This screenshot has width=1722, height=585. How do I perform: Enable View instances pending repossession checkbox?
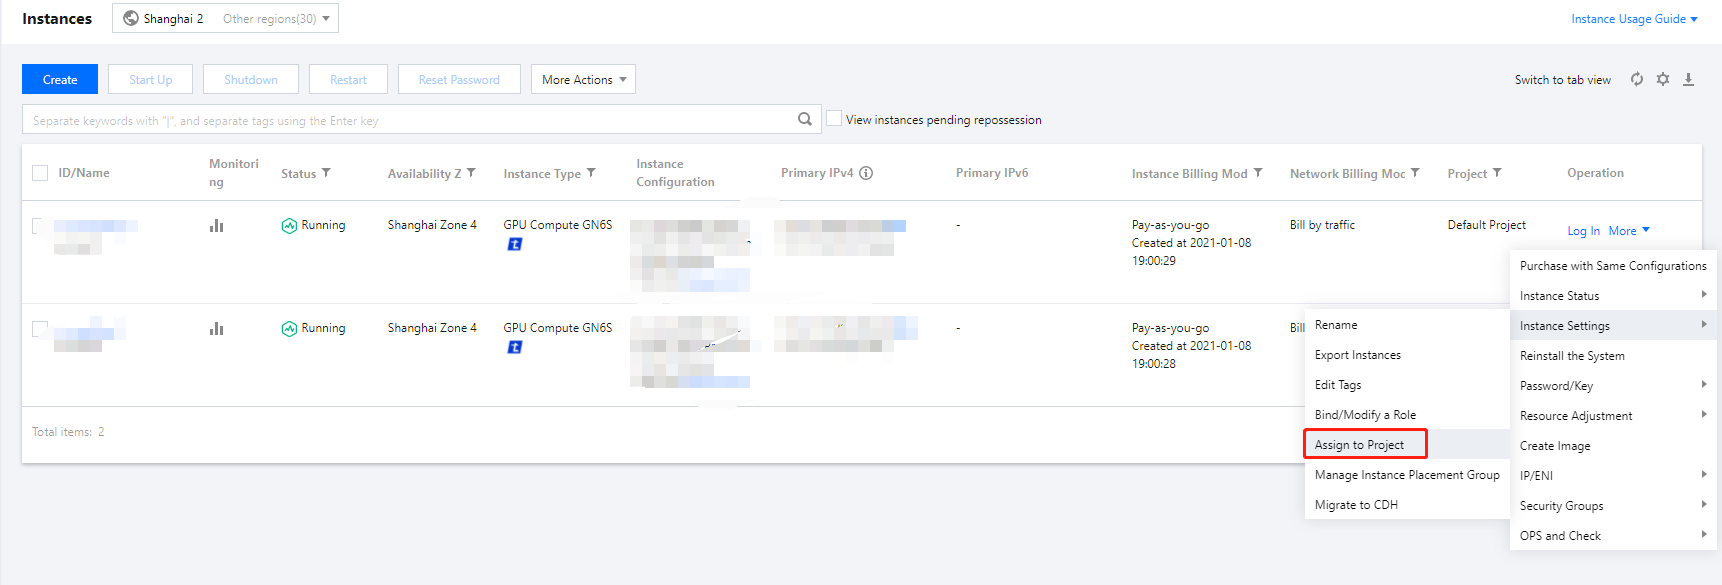pos(834,119)
